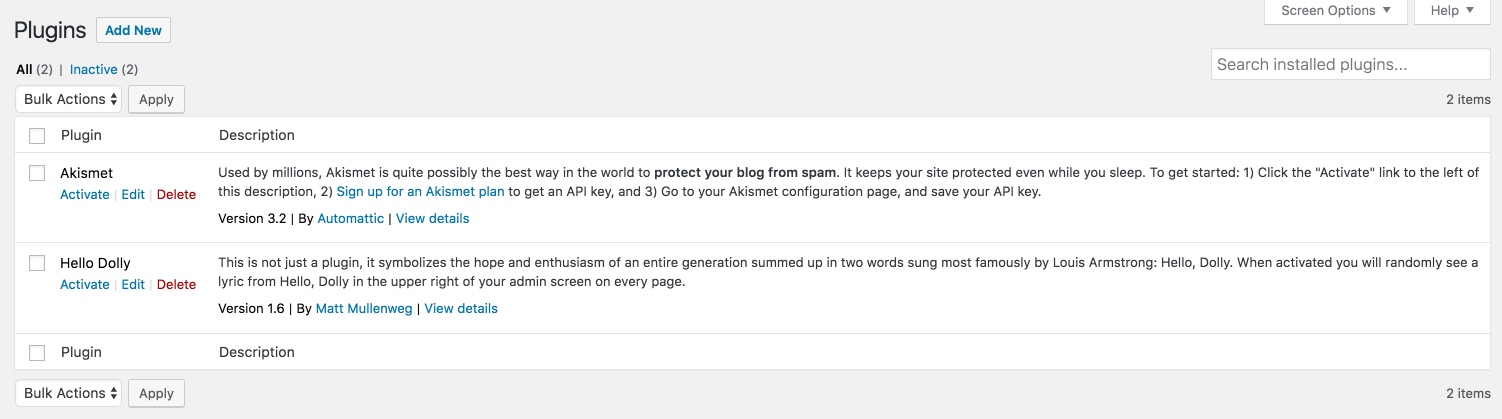View details for Hello Dolly
Image resolution: width=1502 pixels, height=419 pixels.
click(x=461, y=308)
